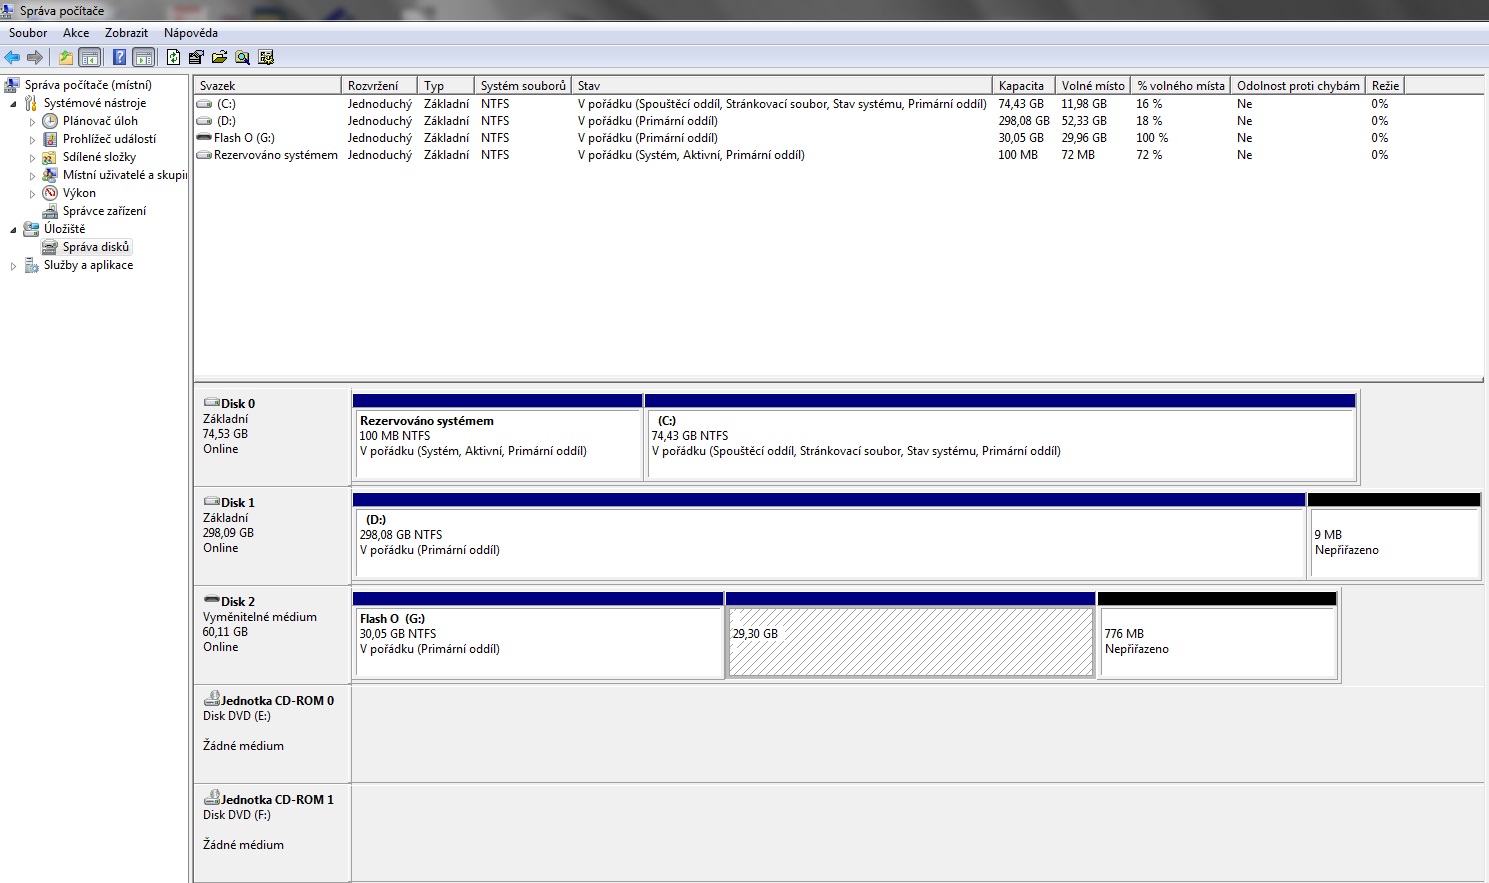Click the Jednotka CD-ROM 0 drive icon
The image size is (1489, 883).
(x=211, y=699)
